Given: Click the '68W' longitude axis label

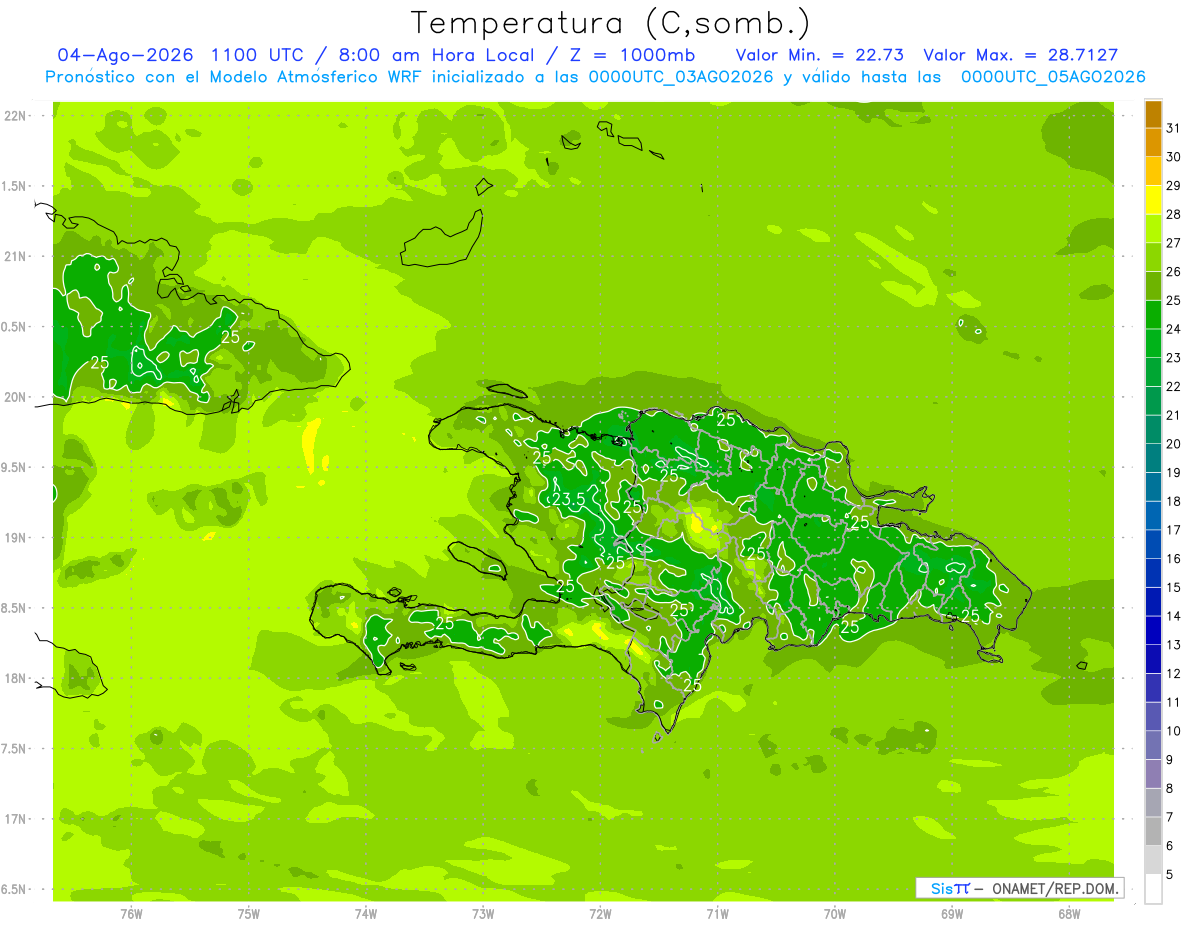Looking at the screenshot, I should click(x=1069, y=914).
